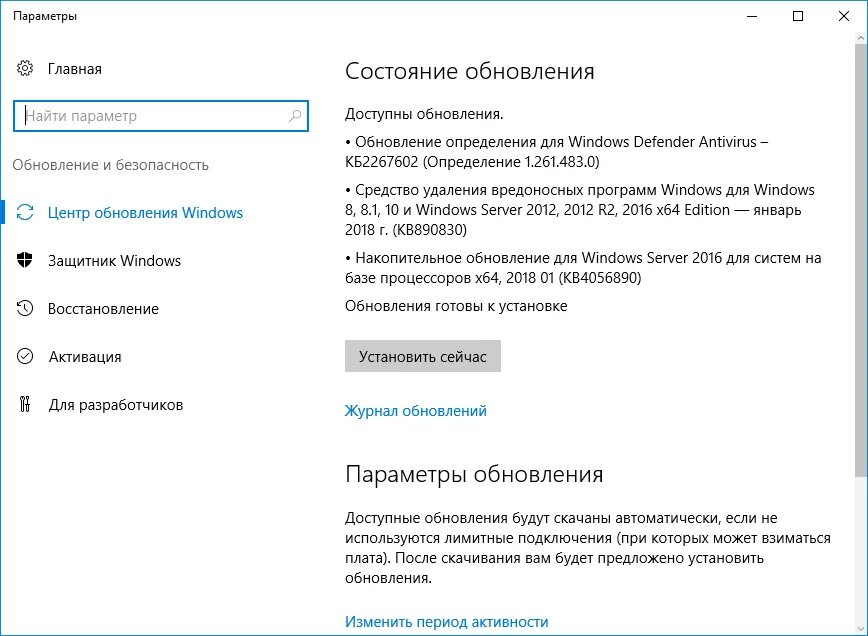868x636 pixels.
Task: Click the text Обновления готовы к установке
Action: (x=456, y=306)
